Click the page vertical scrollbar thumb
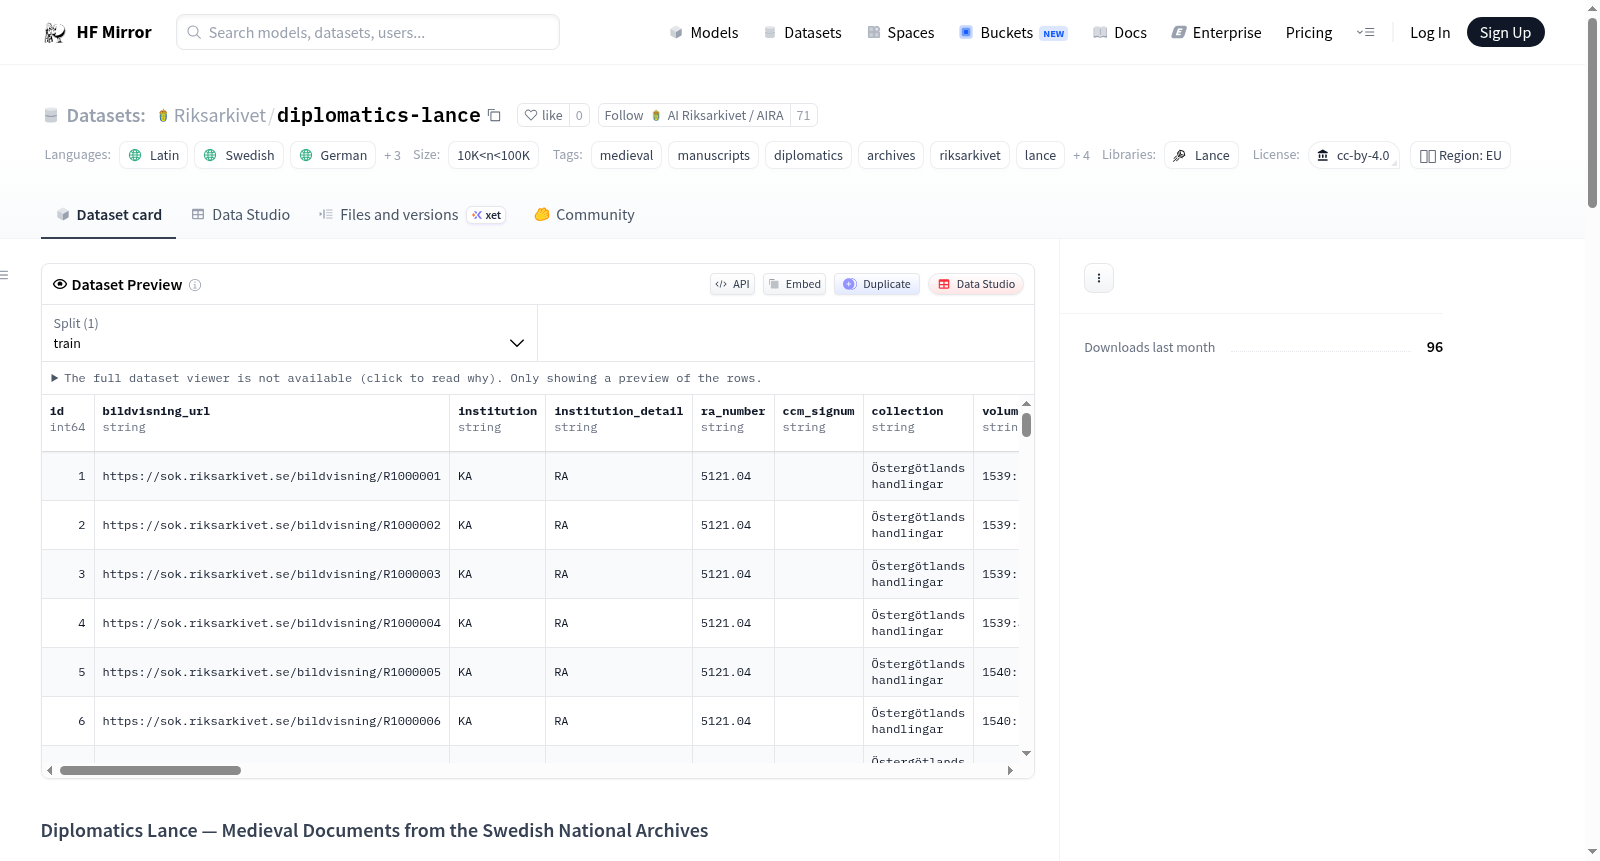 point(1592,112)
